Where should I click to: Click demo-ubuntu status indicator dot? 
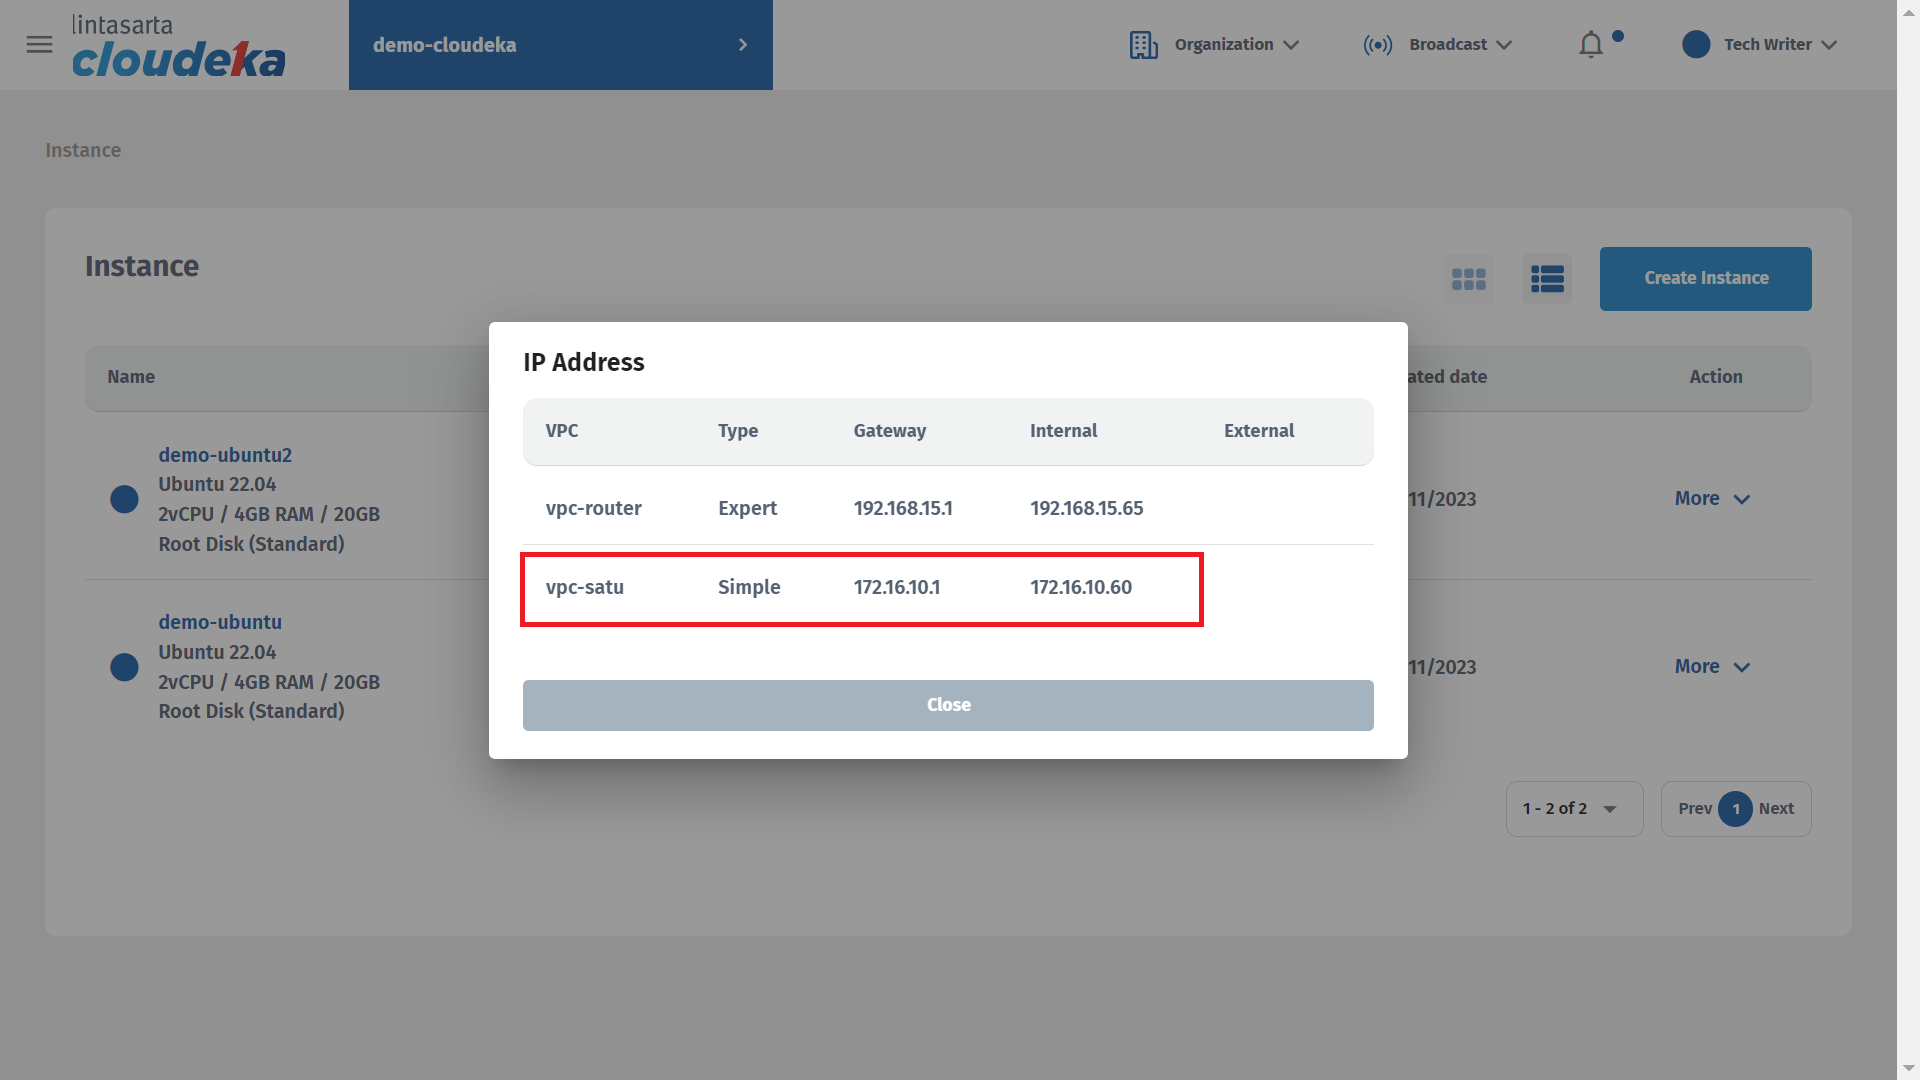pos(124,667)
